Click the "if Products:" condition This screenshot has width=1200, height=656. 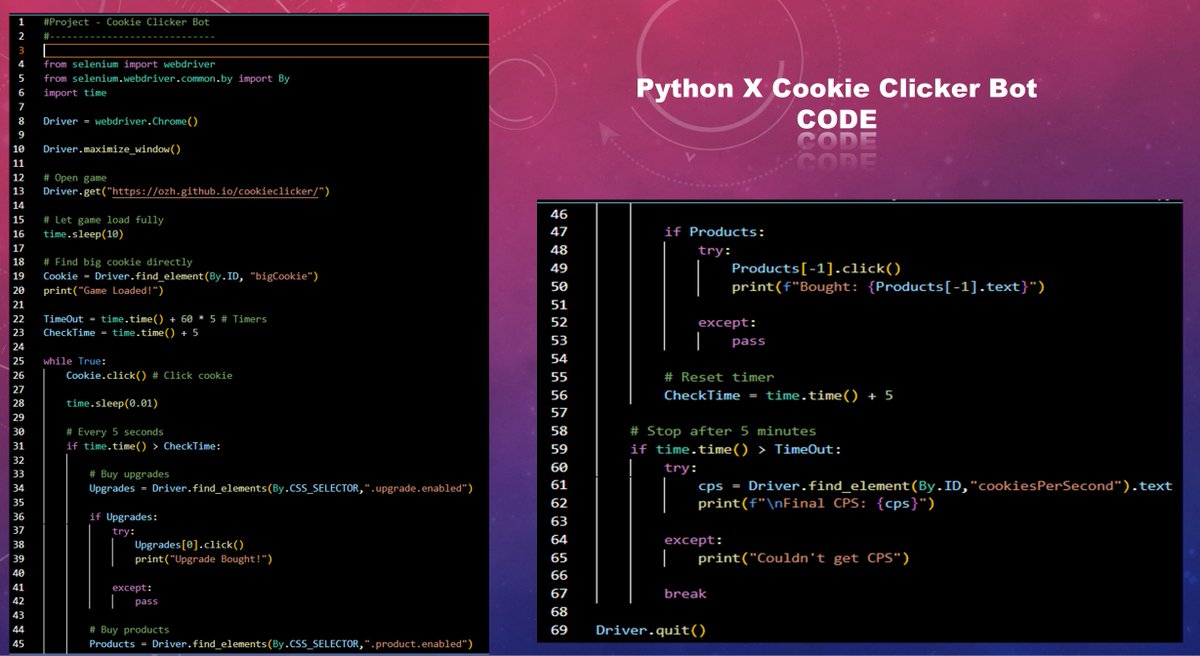[x=714, y=232]
